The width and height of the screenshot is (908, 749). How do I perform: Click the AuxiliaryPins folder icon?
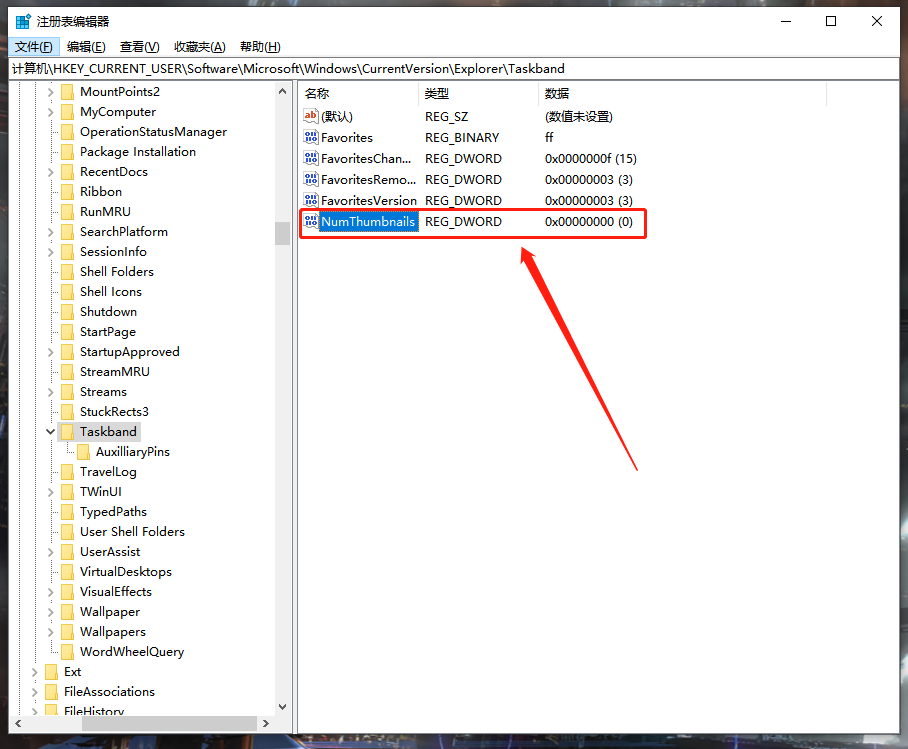click(84, 451)
